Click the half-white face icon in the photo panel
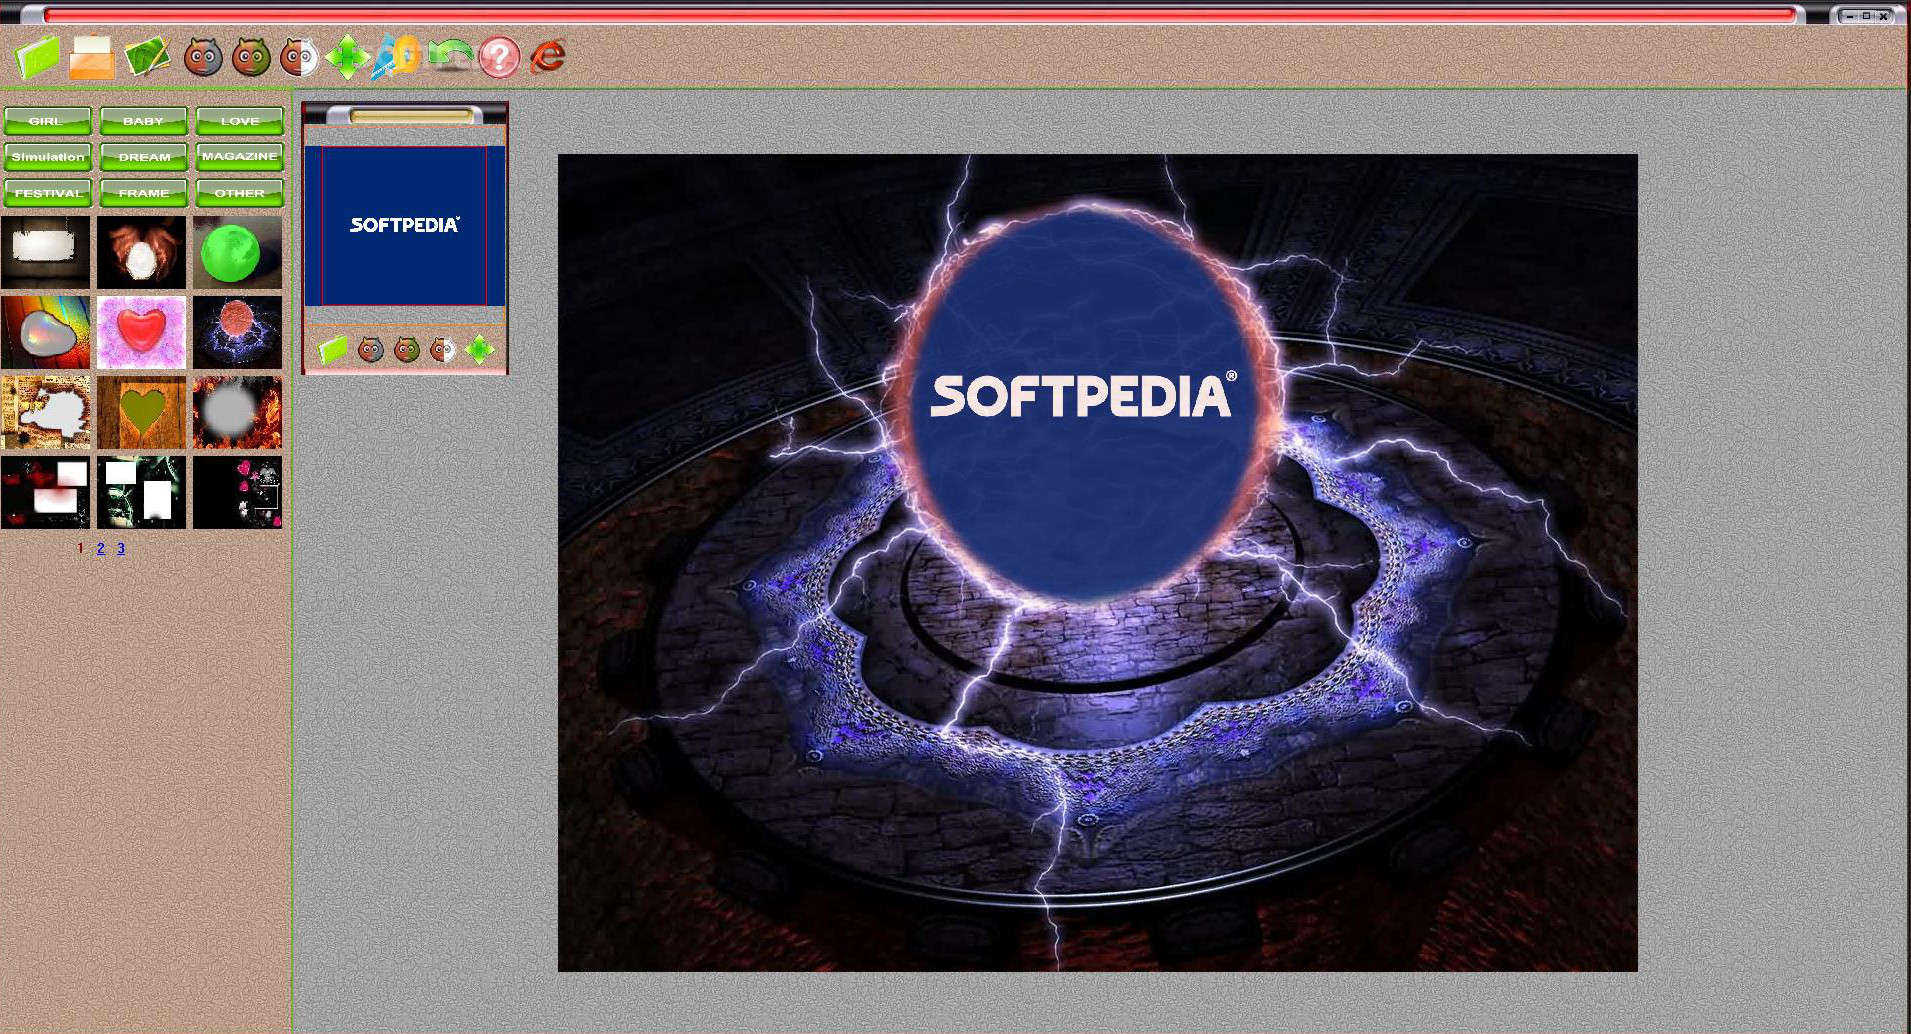 click(443, 349)
